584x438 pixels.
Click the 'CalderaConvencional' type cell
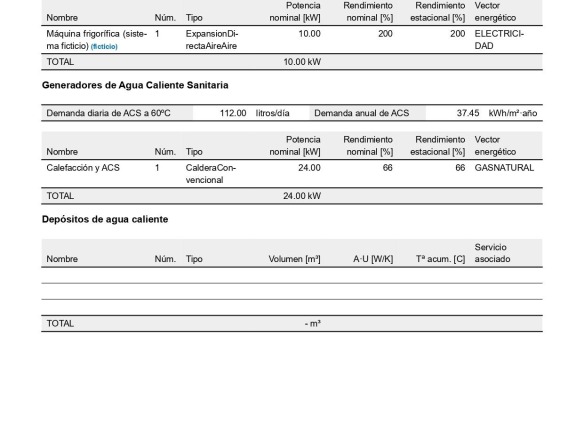click(210, 174)
